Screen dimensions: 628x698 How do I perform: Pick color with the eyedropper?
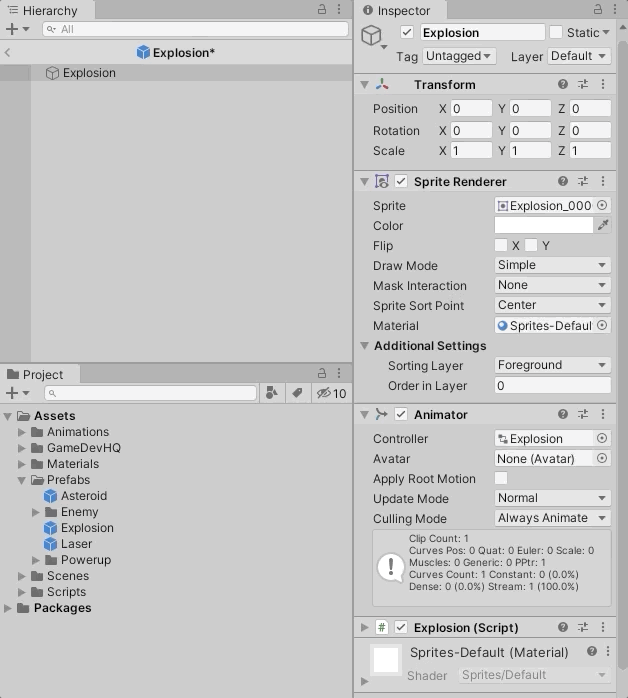tap(603, 225)
